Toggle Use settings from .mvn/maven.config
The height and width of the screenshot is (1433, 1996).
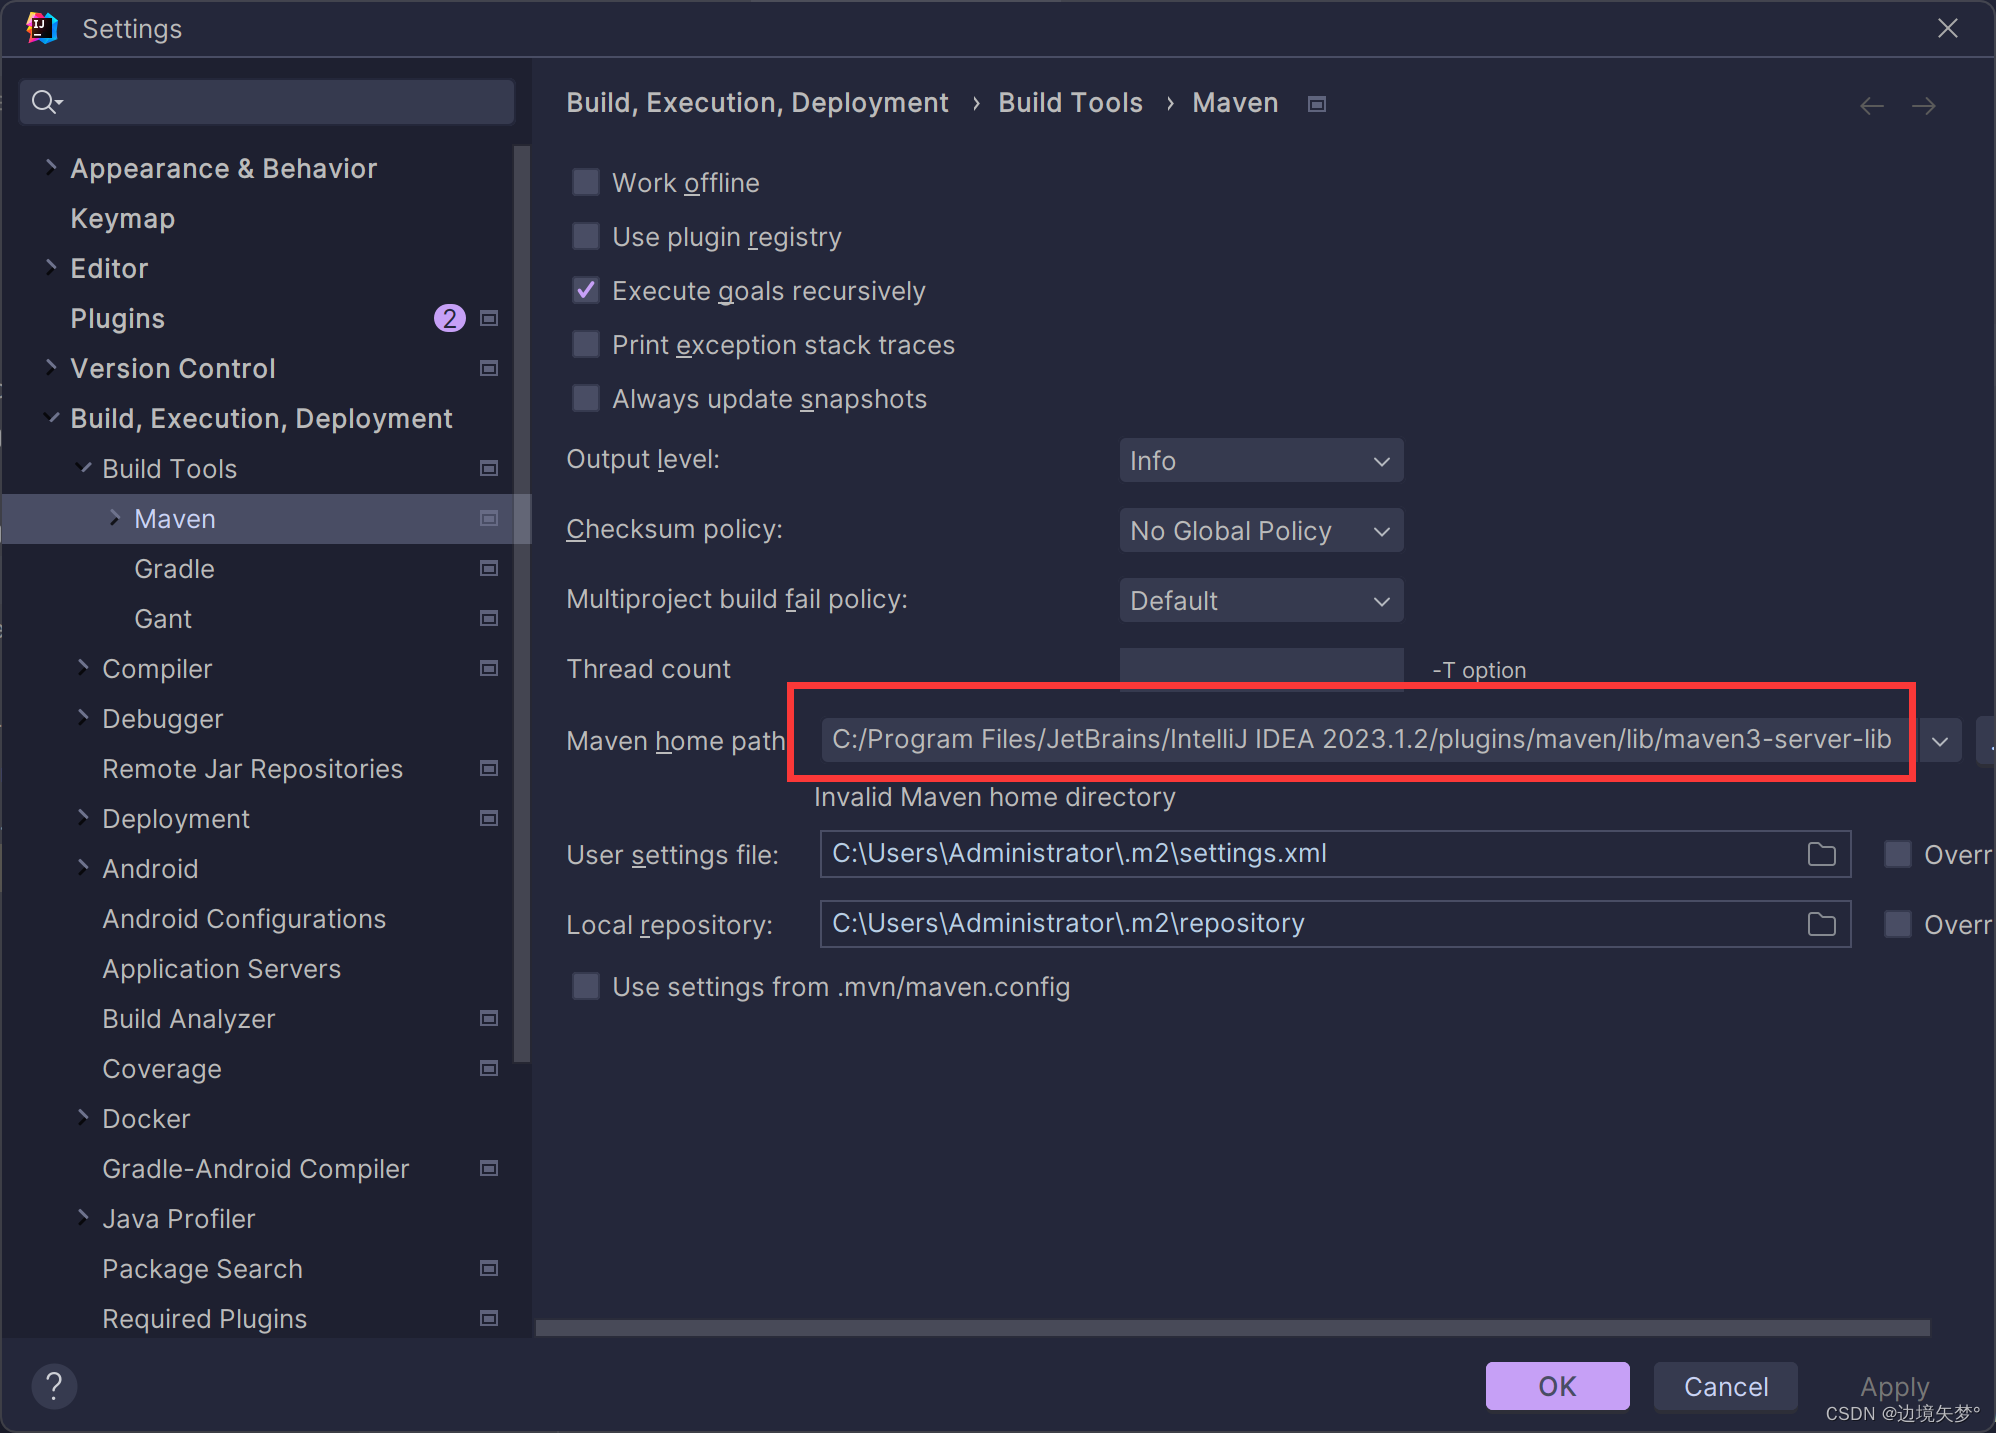tap(586, 986)
